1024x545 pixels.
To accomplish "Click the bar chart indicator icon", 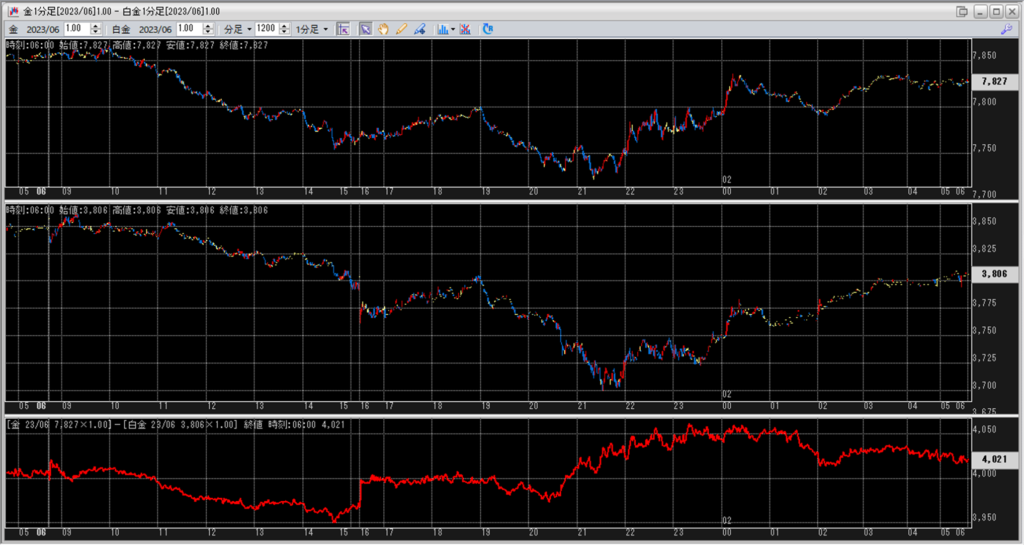I will tap(442, 29).
